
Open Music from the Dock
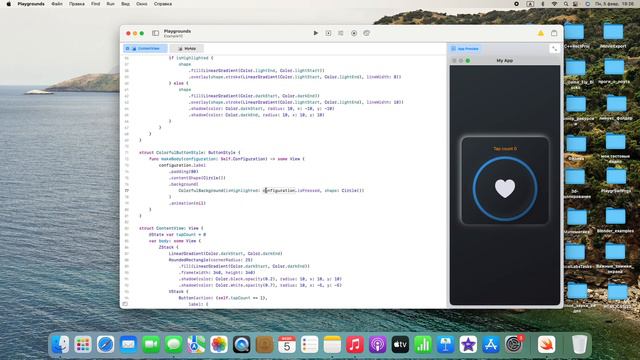pyautogui.click(x=355, y=344)
